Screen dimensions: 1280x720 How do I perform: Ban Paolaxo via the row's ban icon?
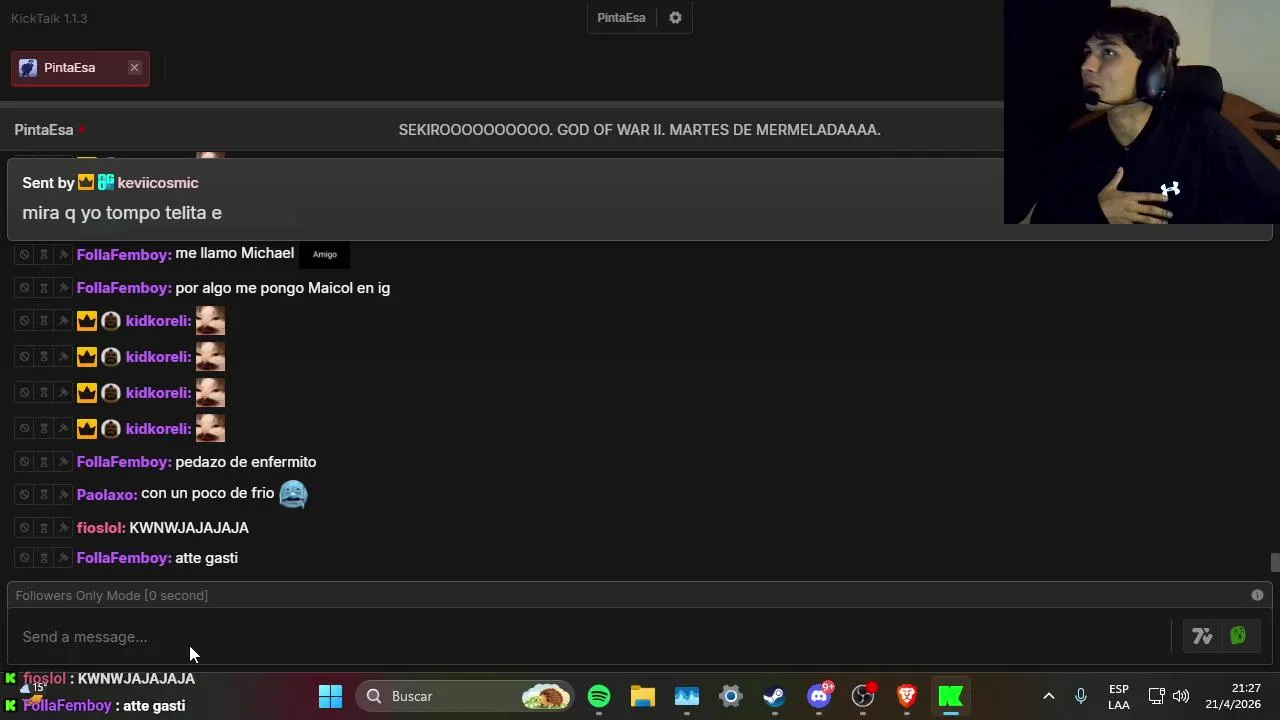coord(24,494)
